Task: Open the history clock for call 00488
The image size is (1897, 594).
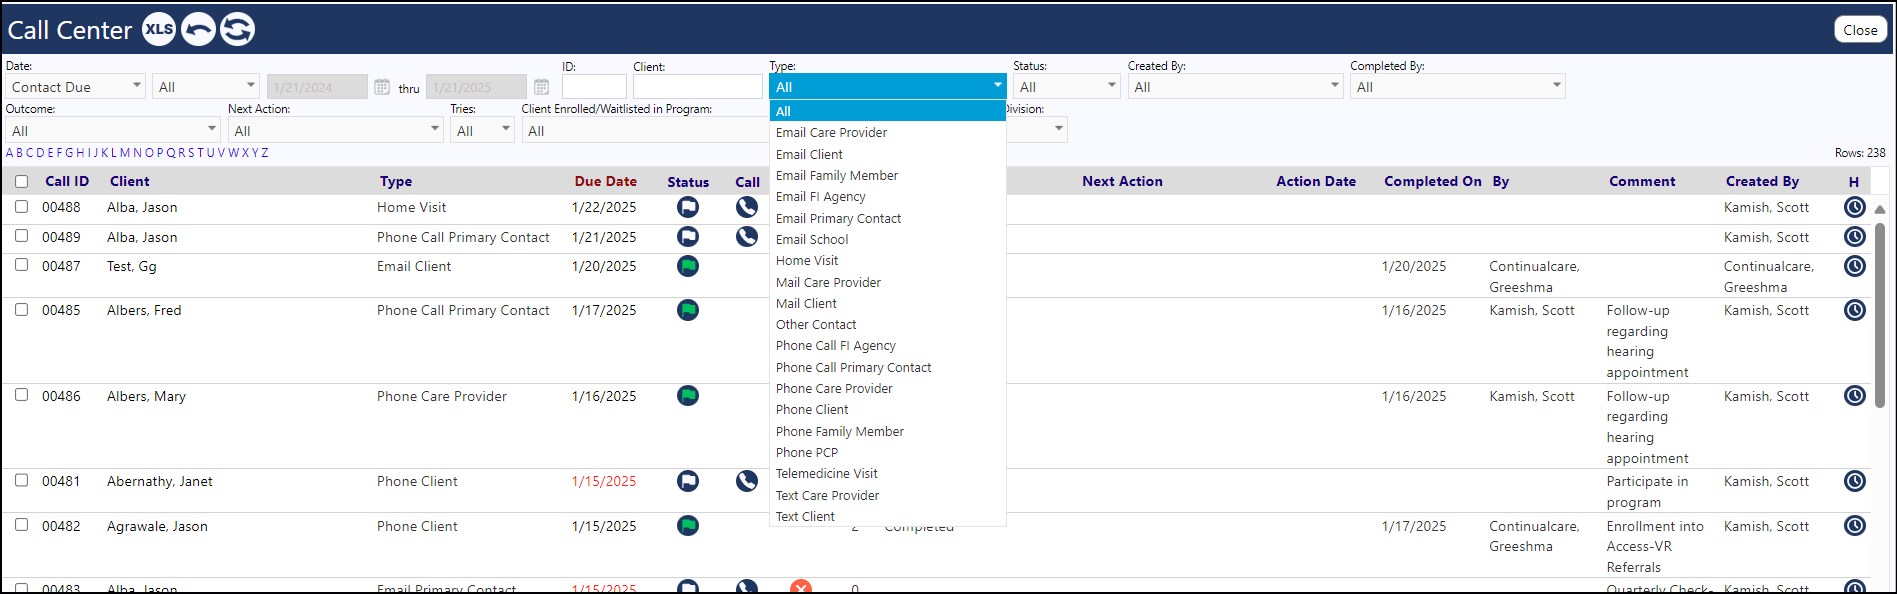Action: tap(1855, 207)
